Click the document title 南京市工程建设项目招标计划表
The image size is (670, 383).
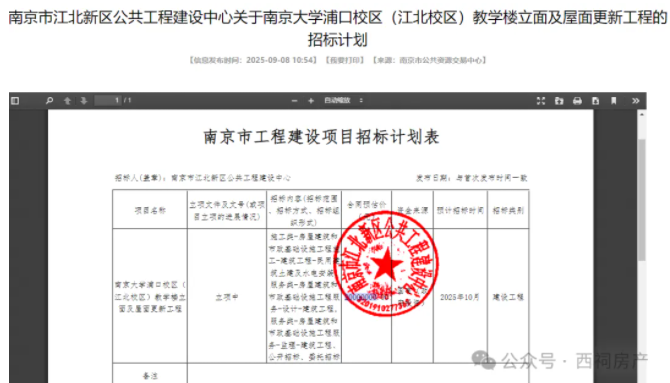[x=321, y=137]
